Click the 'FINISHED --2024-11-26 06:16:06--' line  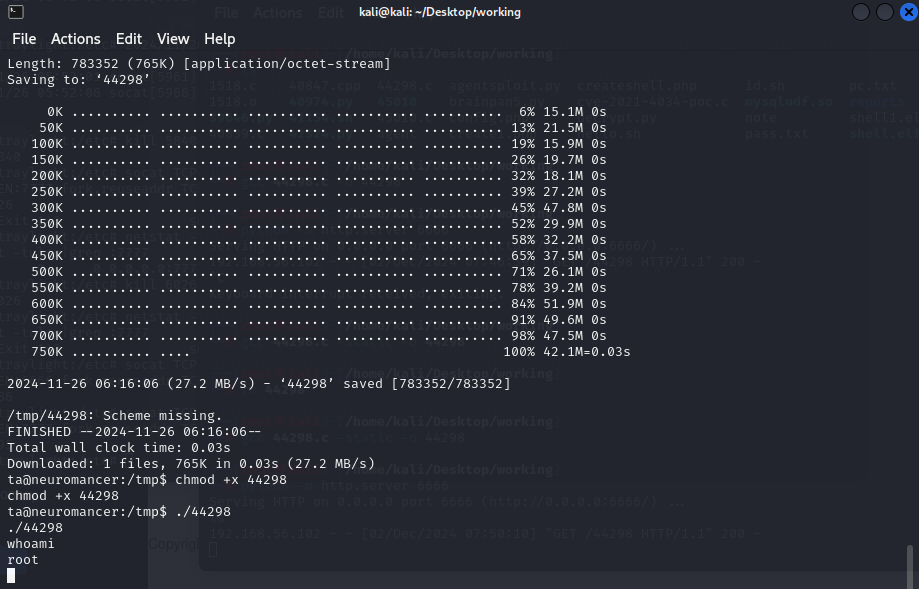tap(134, 431)
